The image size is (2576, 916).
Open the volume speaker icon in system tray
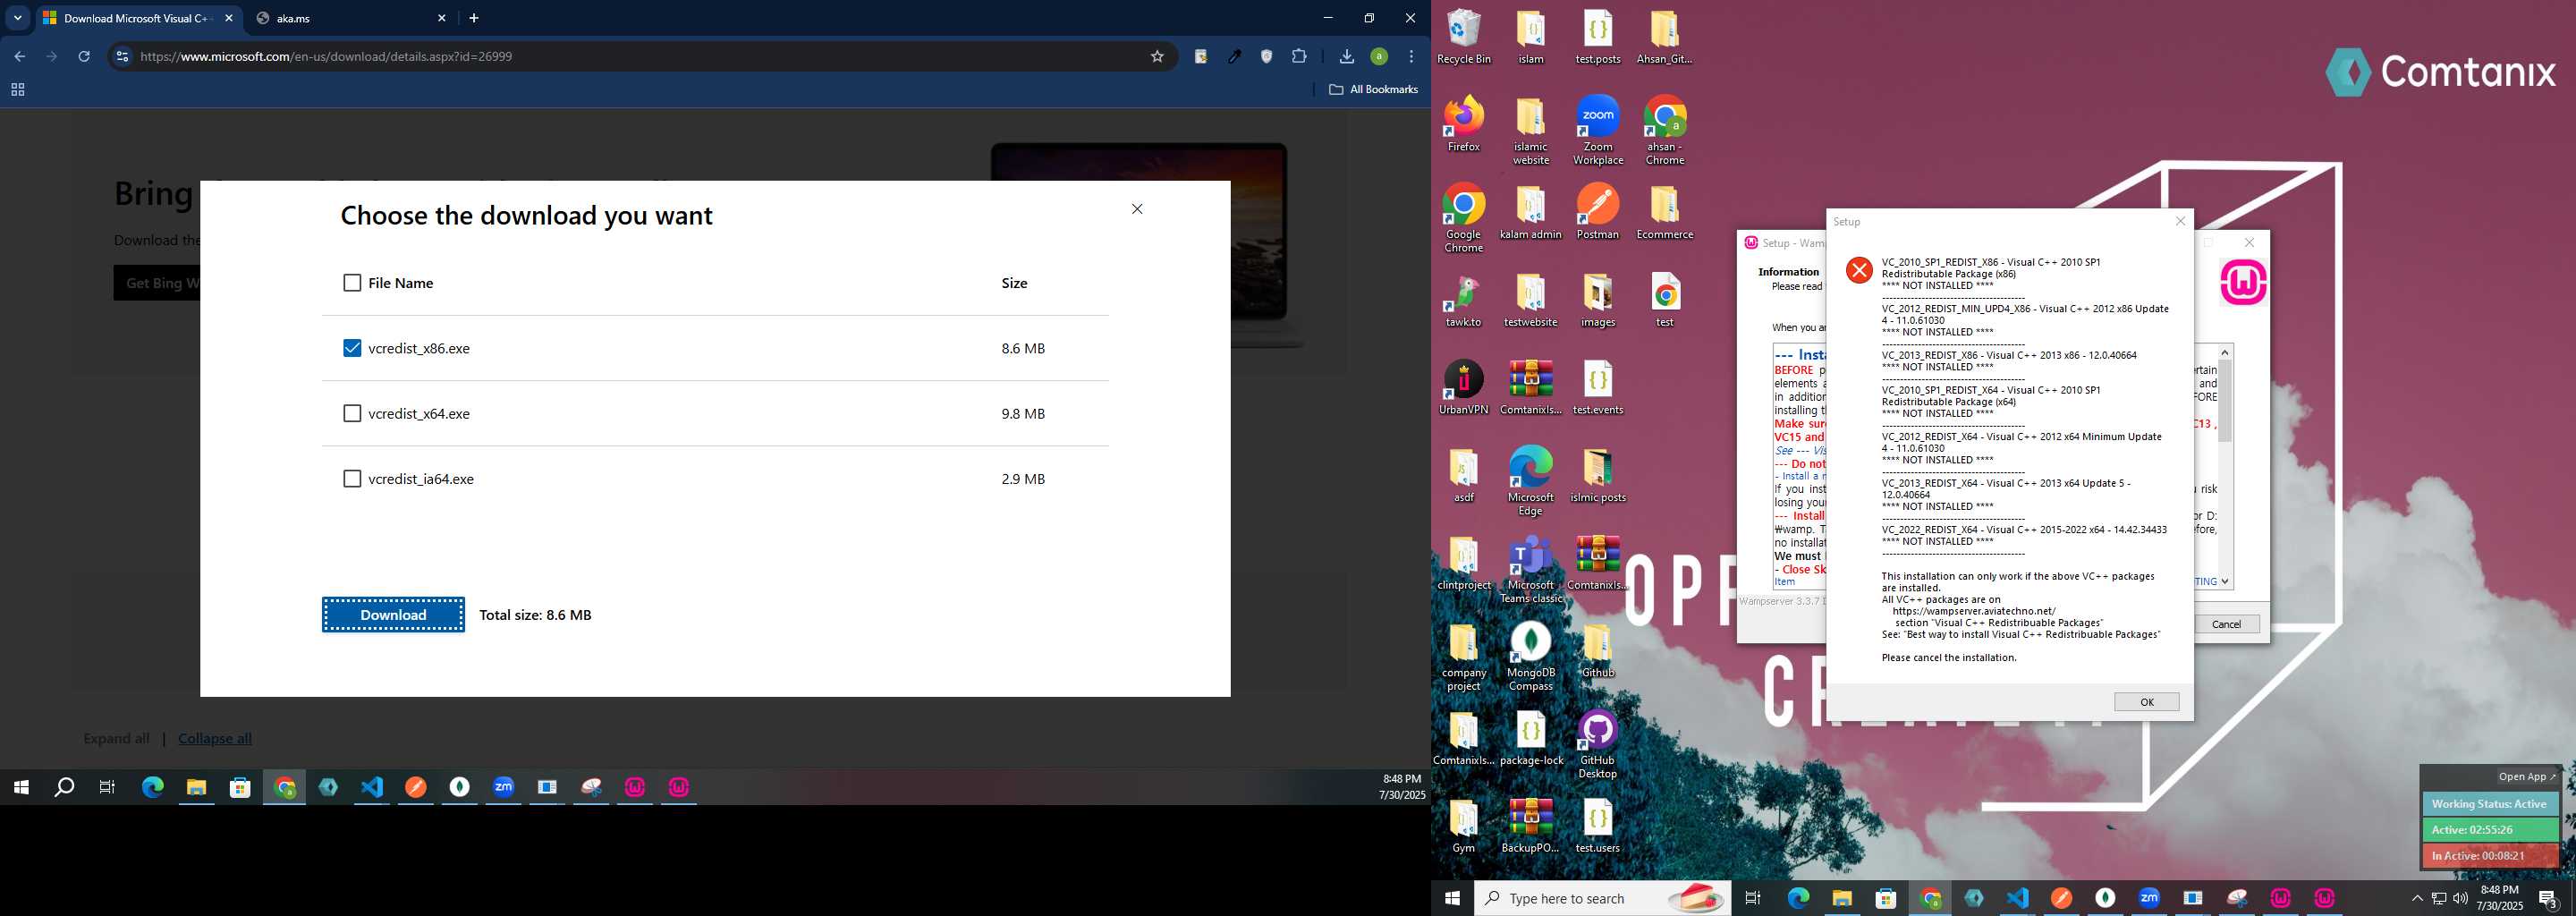2460,898
